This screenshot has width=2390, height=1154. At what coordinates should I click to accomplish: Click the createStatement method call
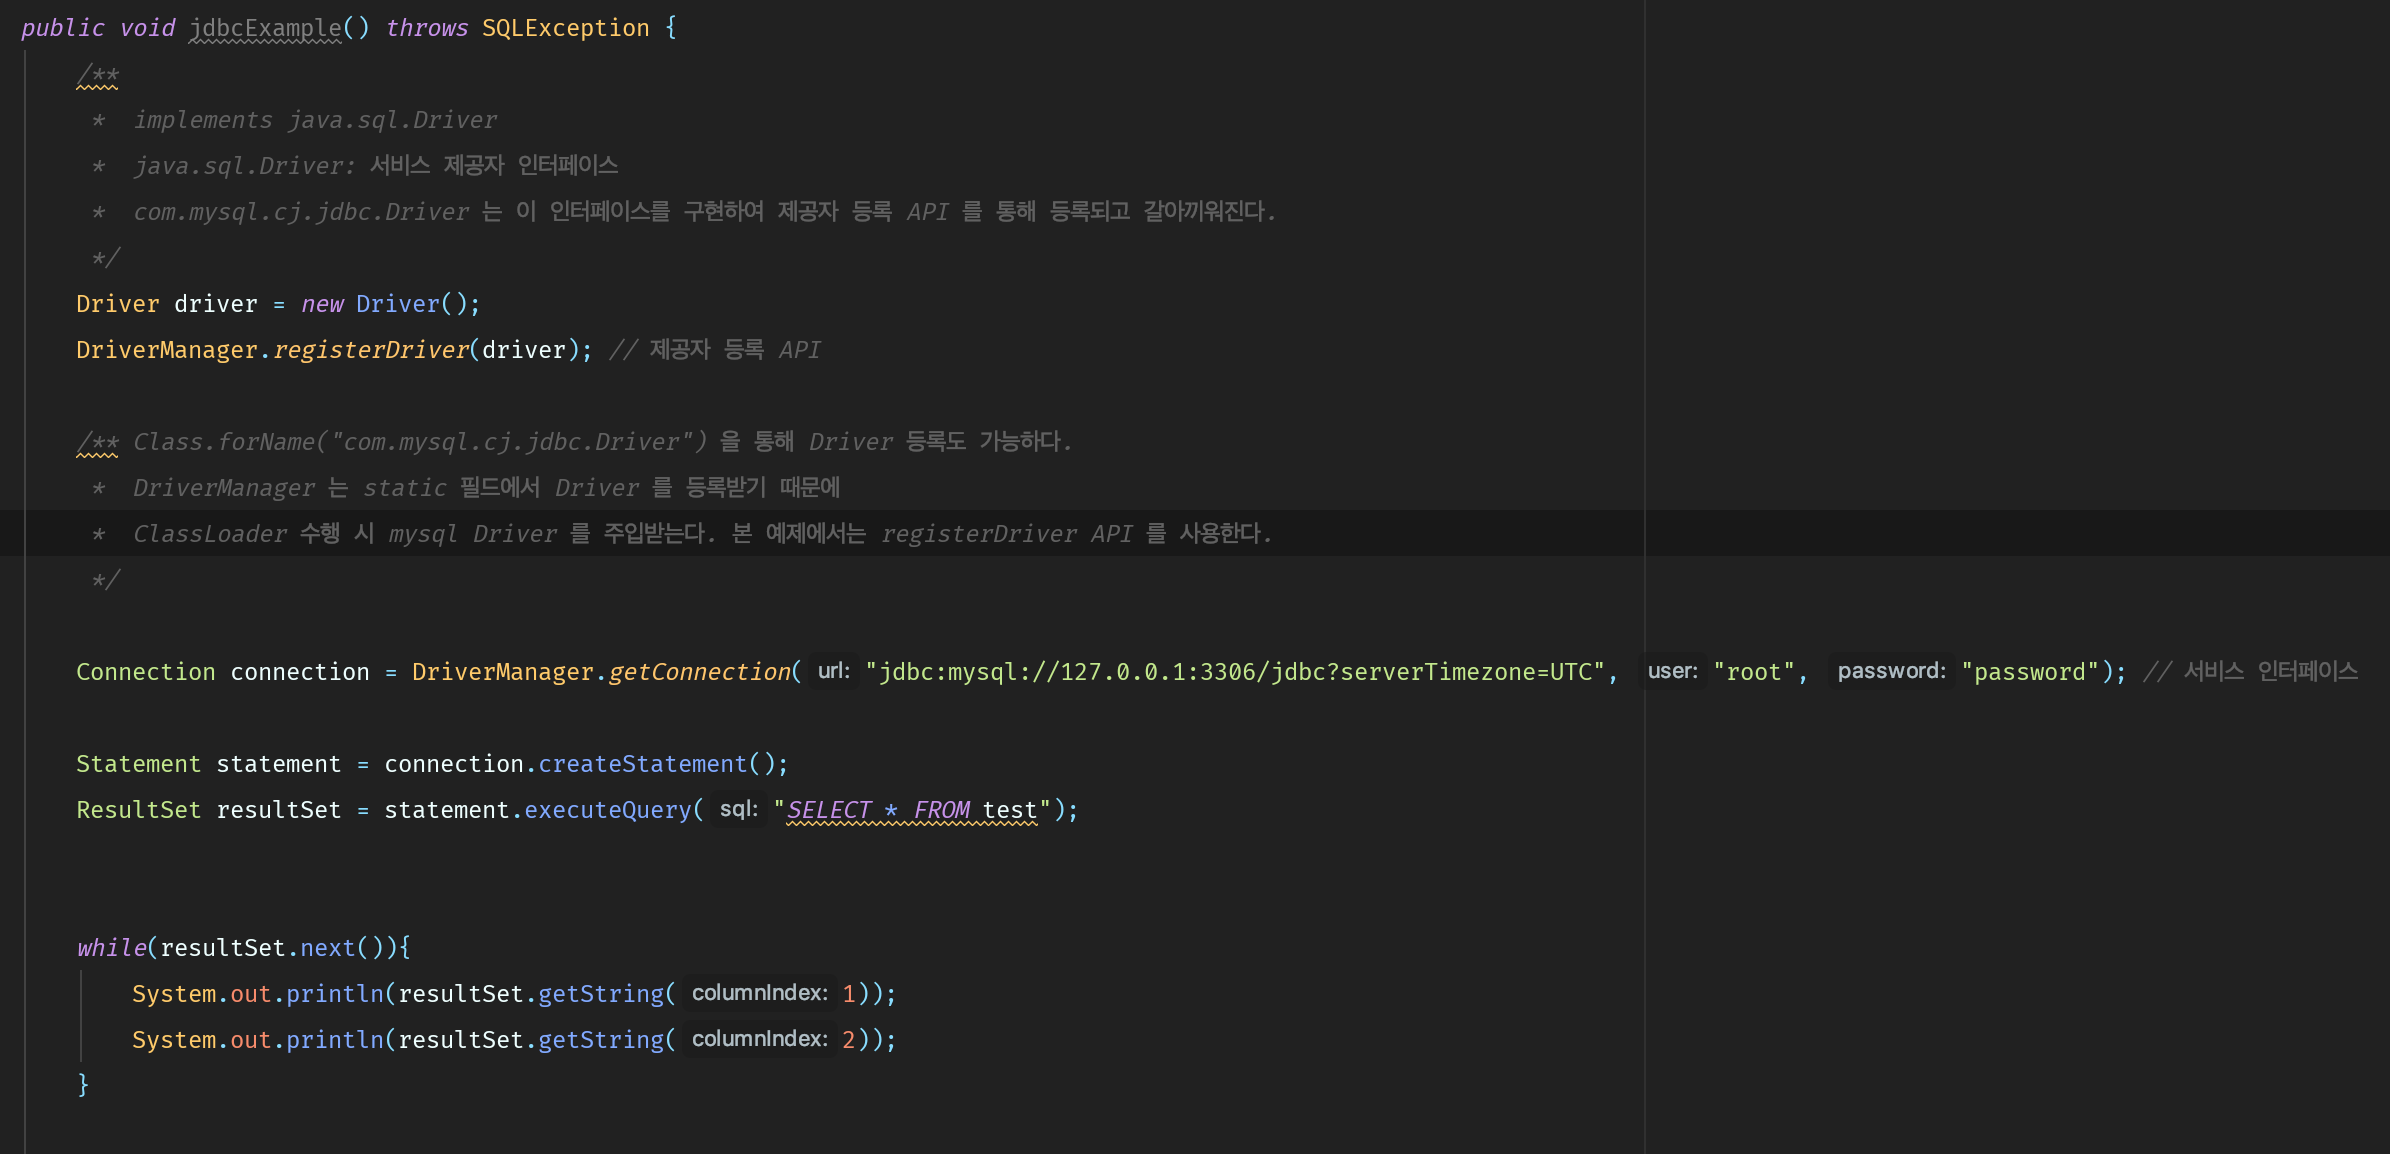point(642,764)
